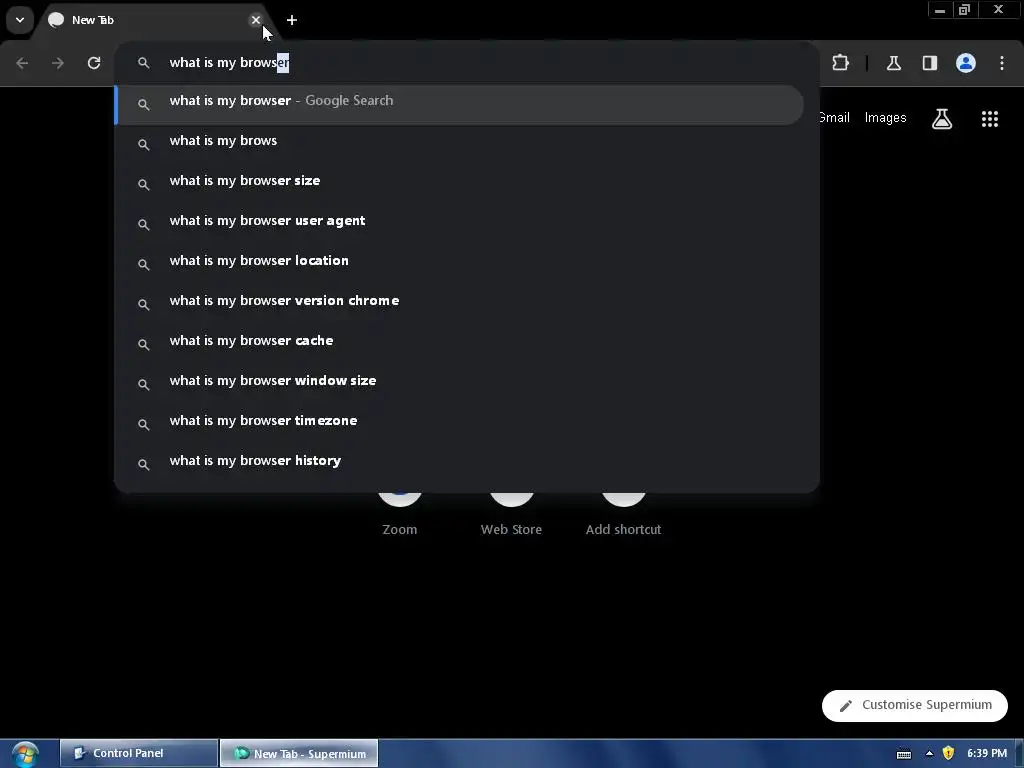Click New Tab - Supermium taskbar item

pos(299,753)
